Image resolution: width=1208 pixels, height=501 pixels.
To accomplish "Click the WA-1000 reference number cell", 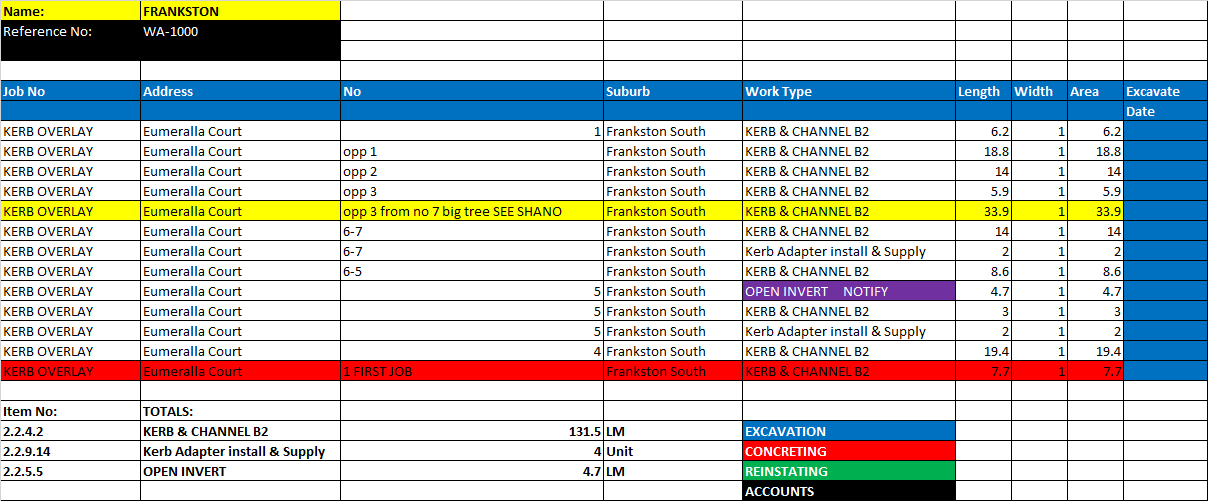I will (x=240, y=31).
